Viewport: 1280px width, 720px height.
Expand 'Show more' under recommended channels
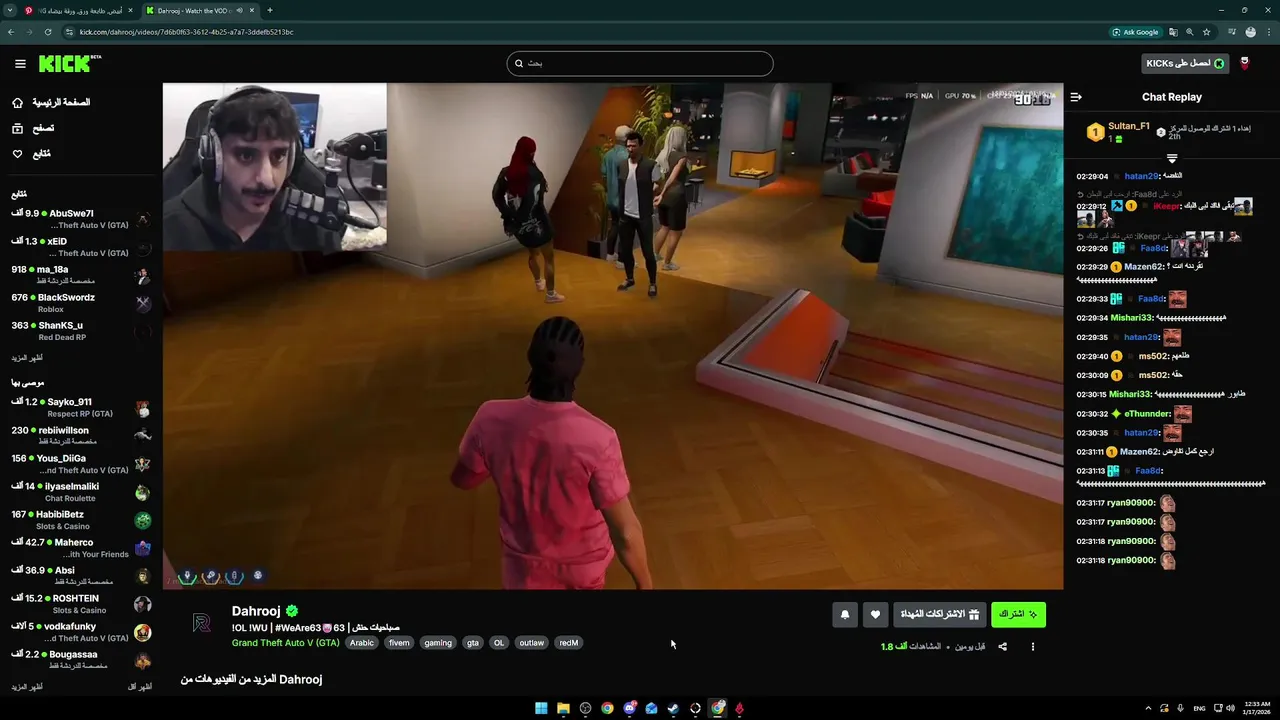[x=27, y=687]
